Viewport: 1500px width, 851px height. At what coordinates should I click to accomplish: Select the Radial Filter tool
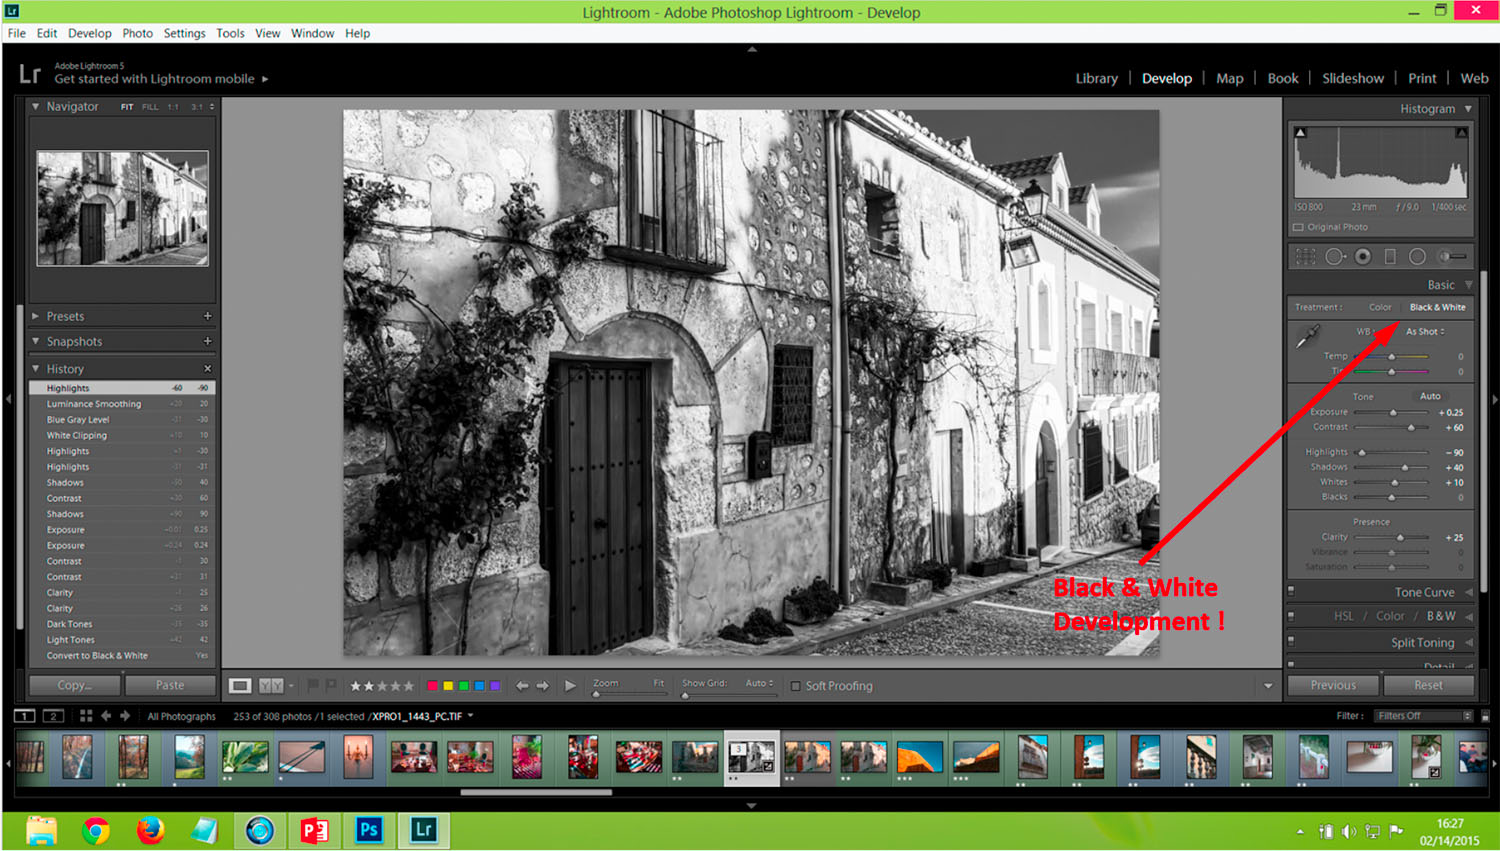pos(1417,257)
